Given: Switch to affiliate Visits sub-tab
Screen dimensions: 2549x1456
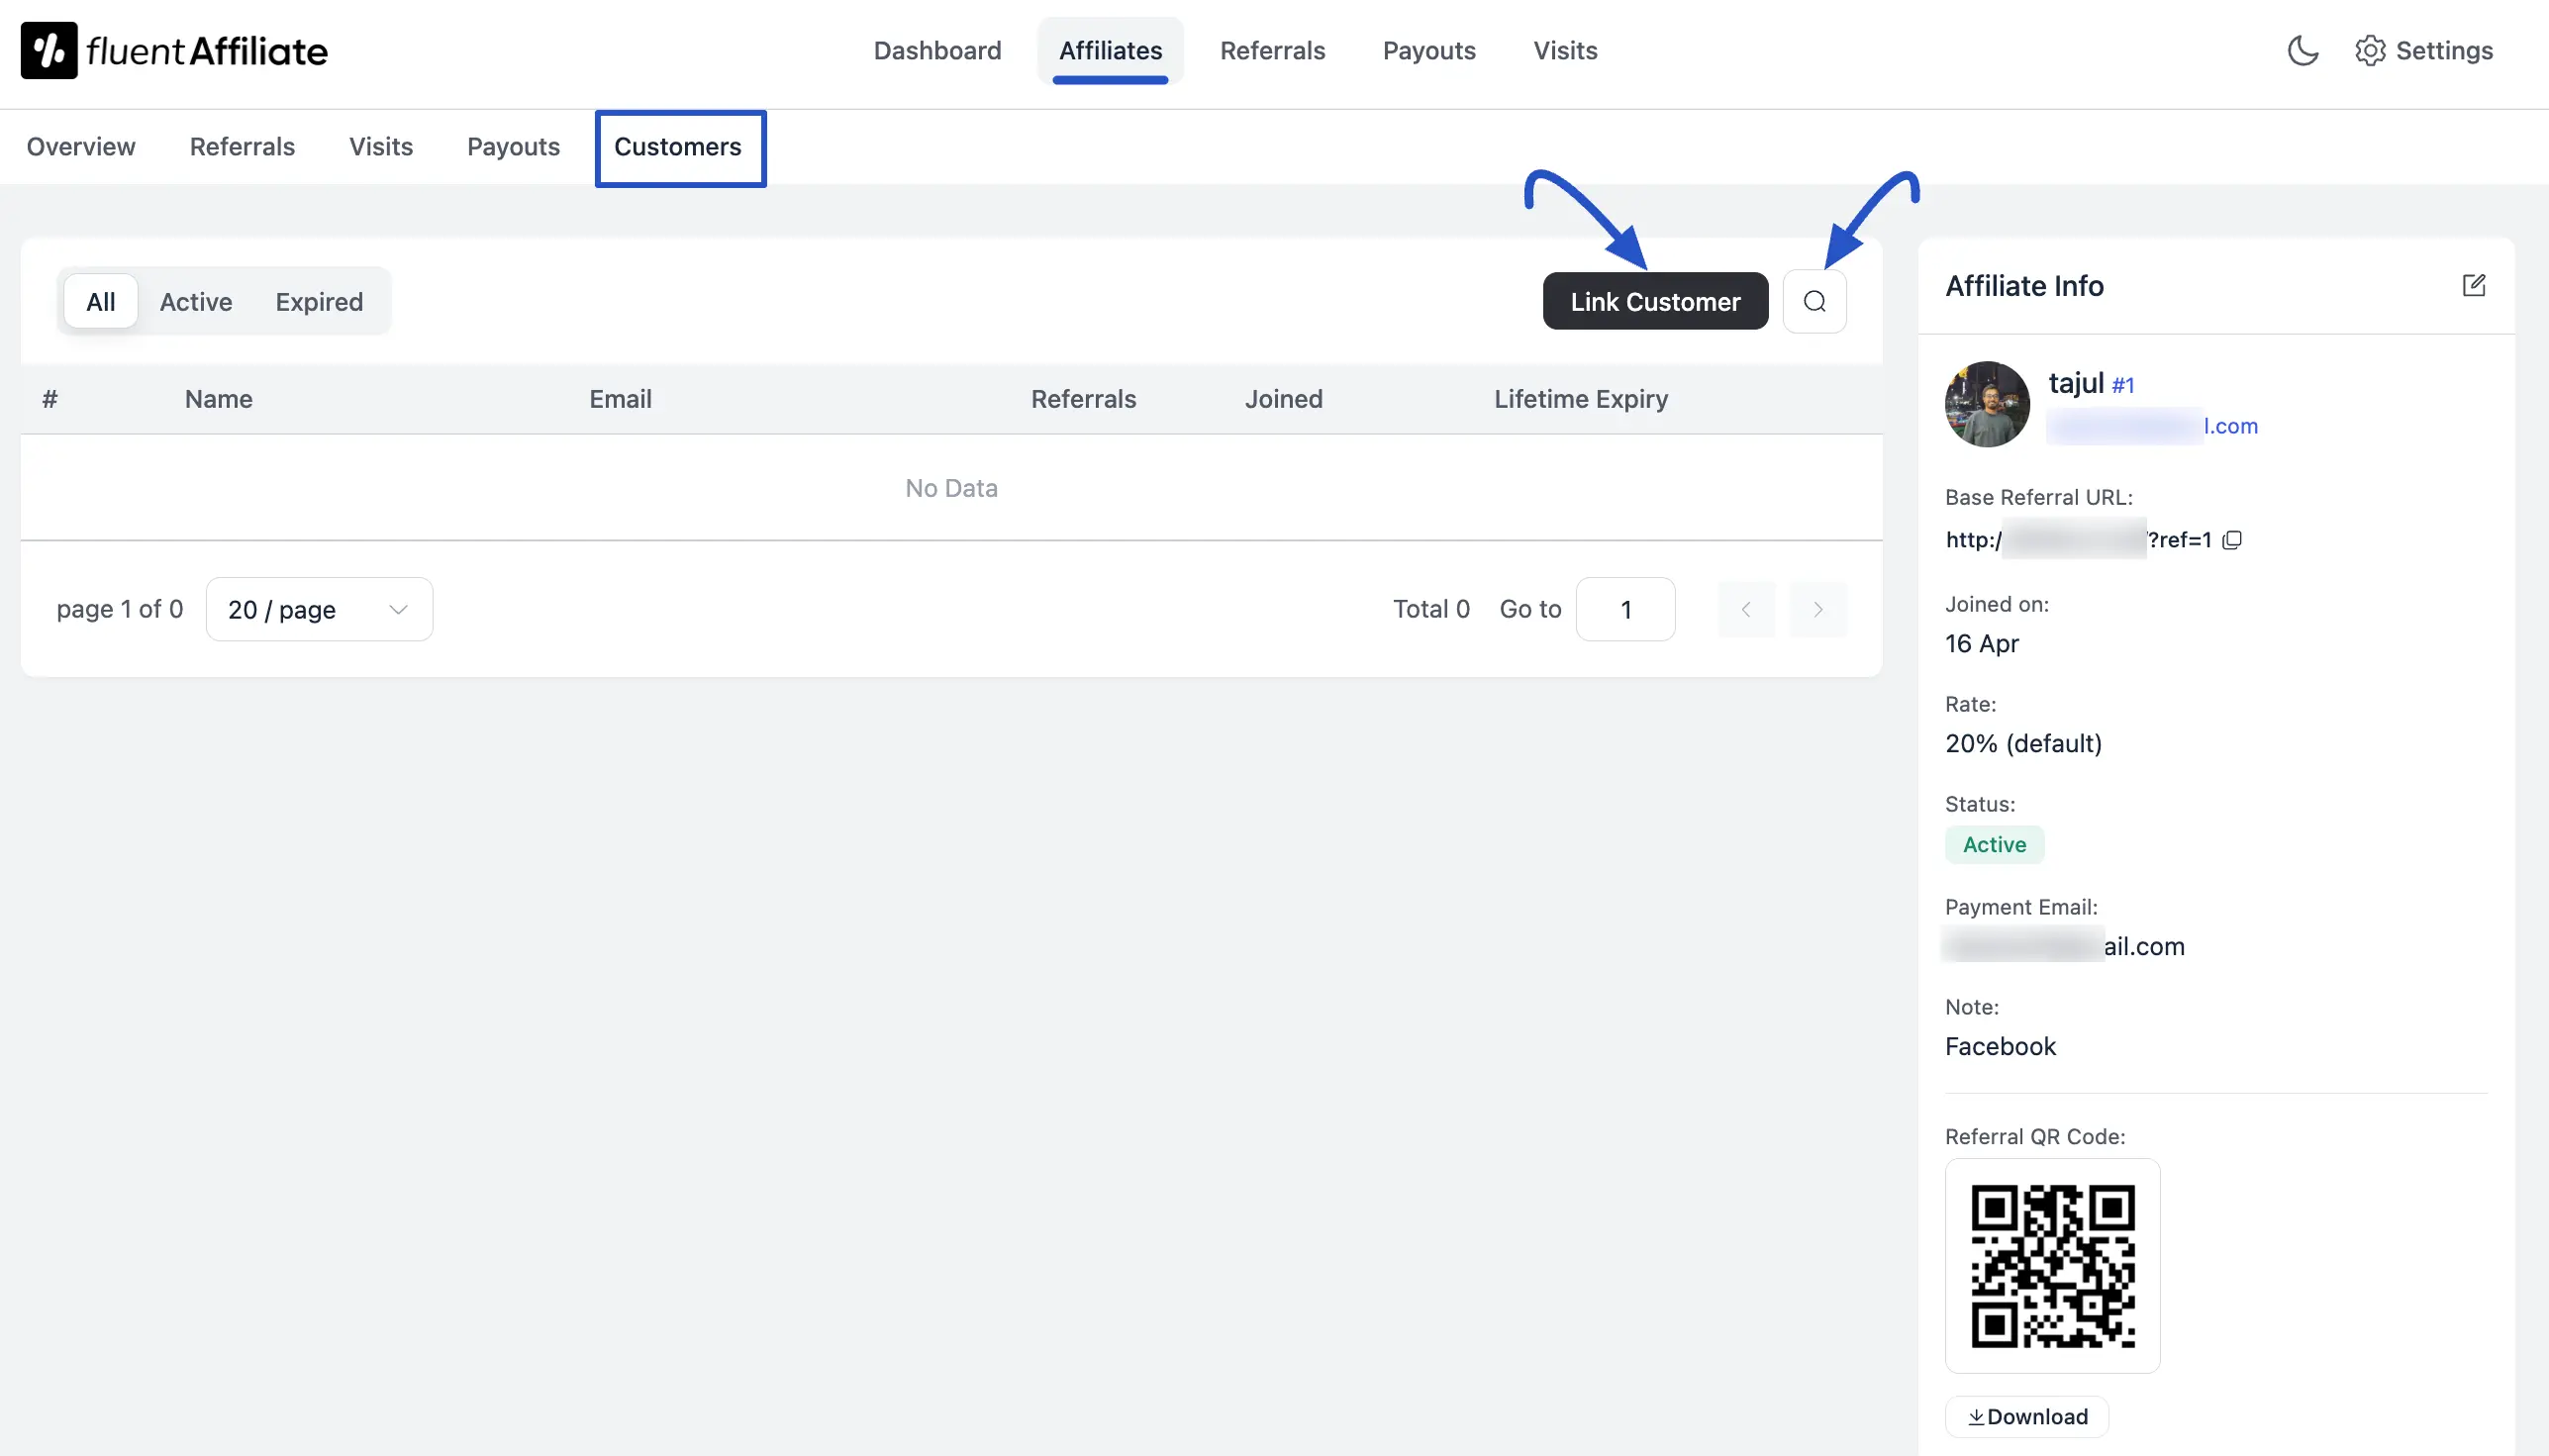Looking at the screenshot, I should click(381, 147).
